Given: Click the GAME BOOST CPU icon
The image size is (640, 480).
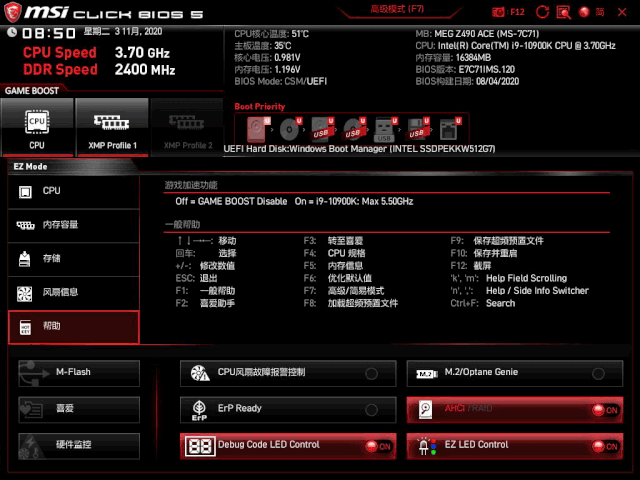Looking at the screenshot, I should [37, 125].
